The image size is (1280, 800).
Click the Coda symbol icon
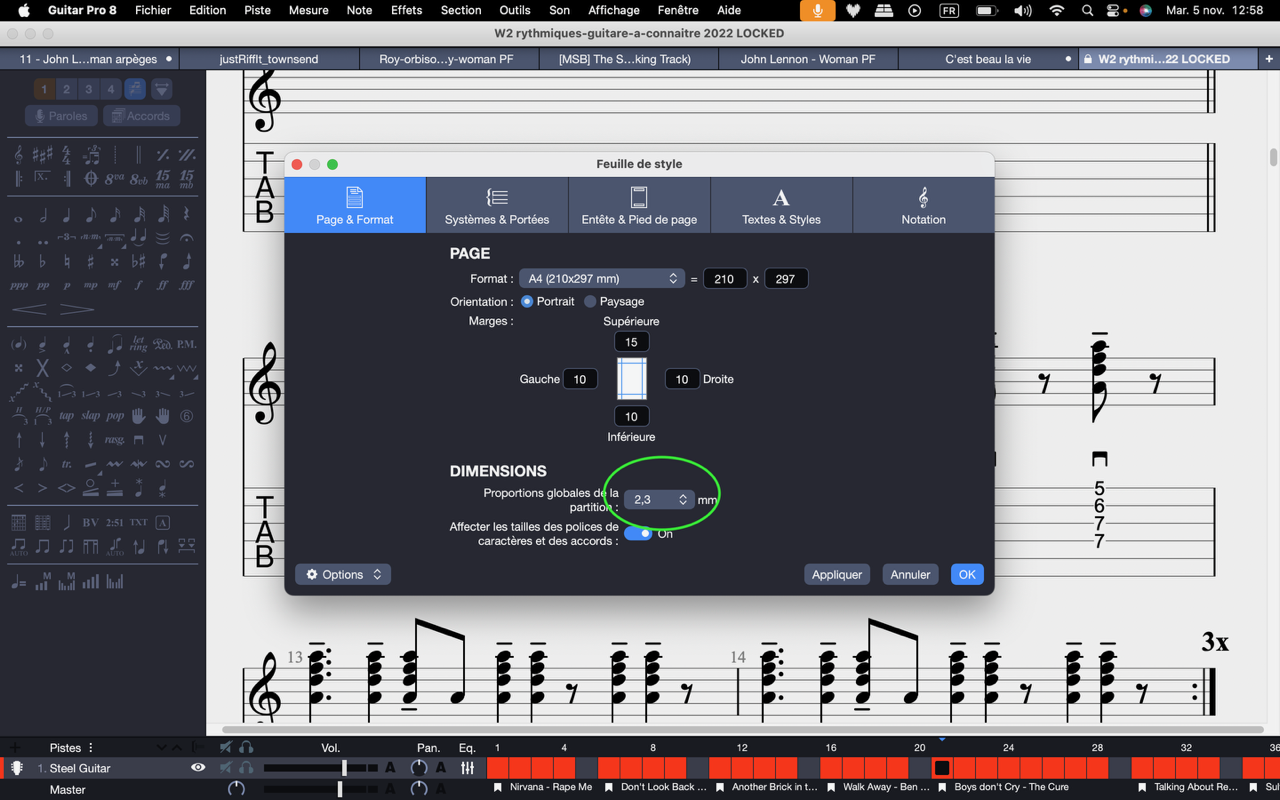91,178
